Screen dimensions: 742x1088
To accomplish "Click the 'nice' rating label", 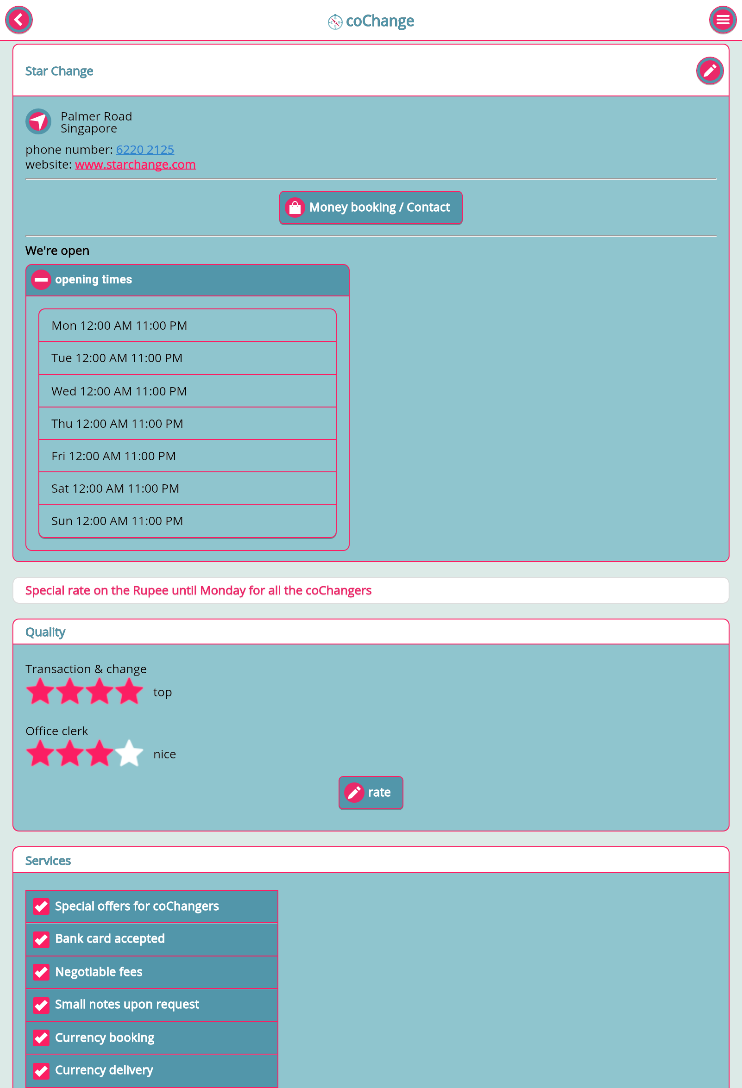I will [x=165, y=754].
